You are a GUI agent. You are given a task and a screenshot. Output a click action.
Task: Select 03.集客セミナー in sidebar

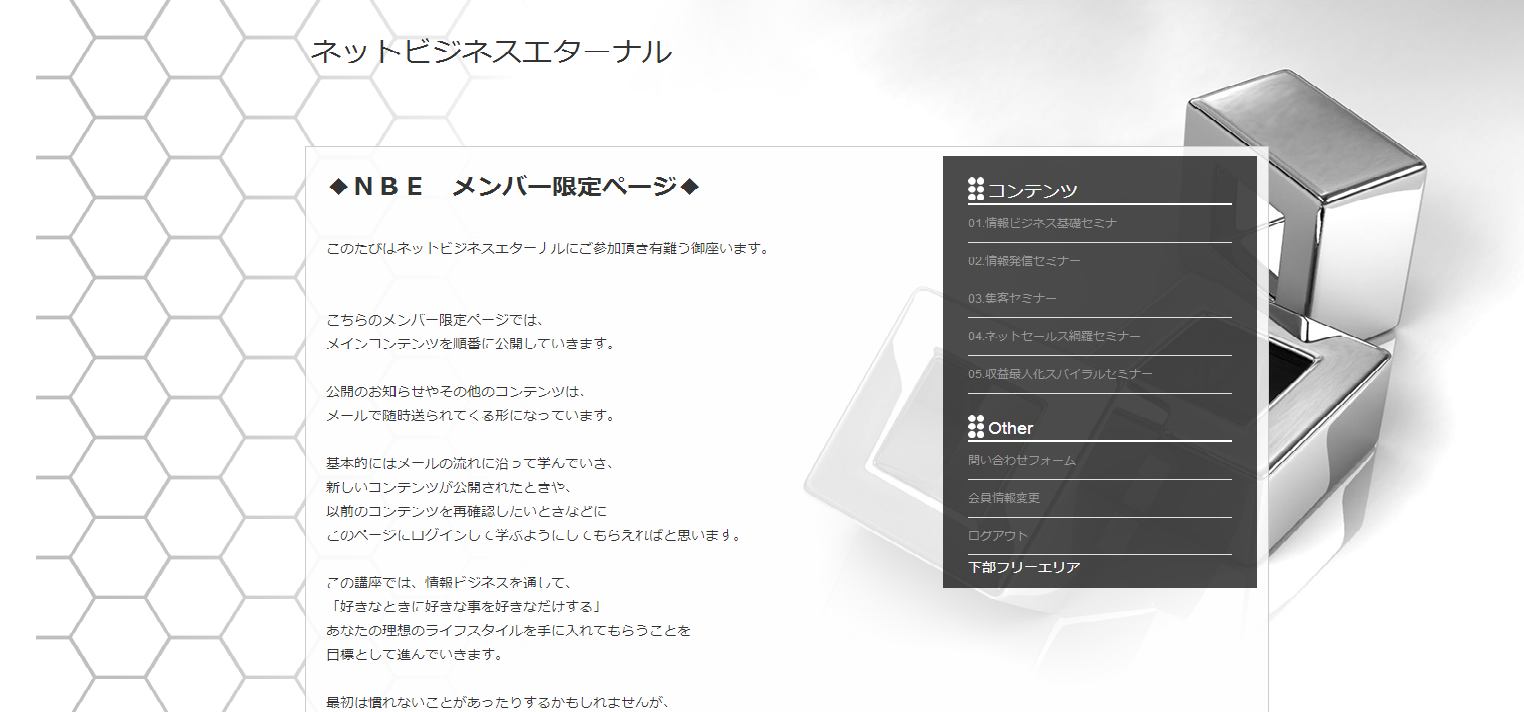(1012, 299)
